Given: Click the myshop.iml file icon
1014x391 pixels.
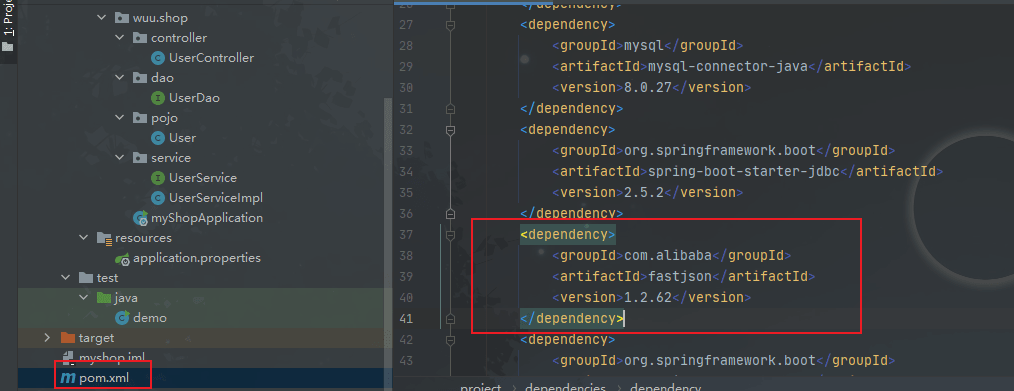Looking at the screenshot, I should click(x=68, y=358).
